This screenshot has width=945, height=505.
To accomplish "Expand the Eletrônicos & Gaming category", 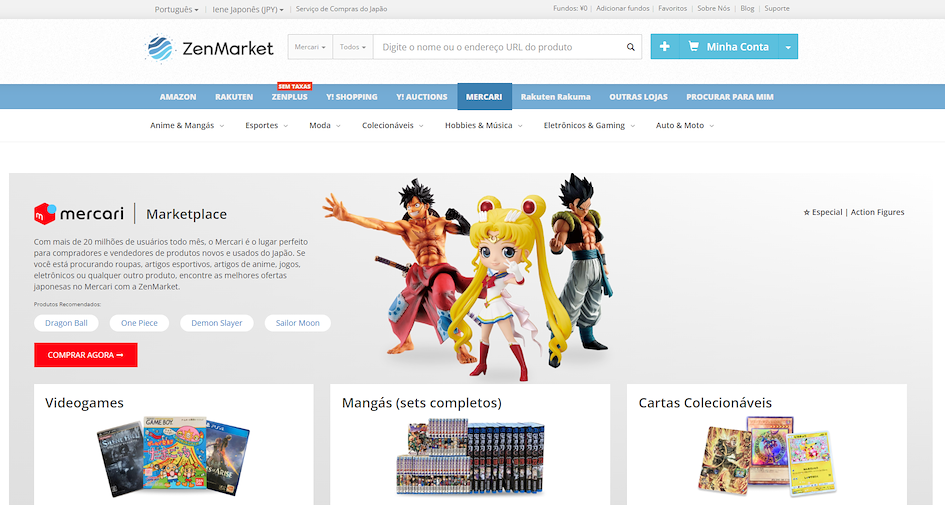I will coord(589,125).
